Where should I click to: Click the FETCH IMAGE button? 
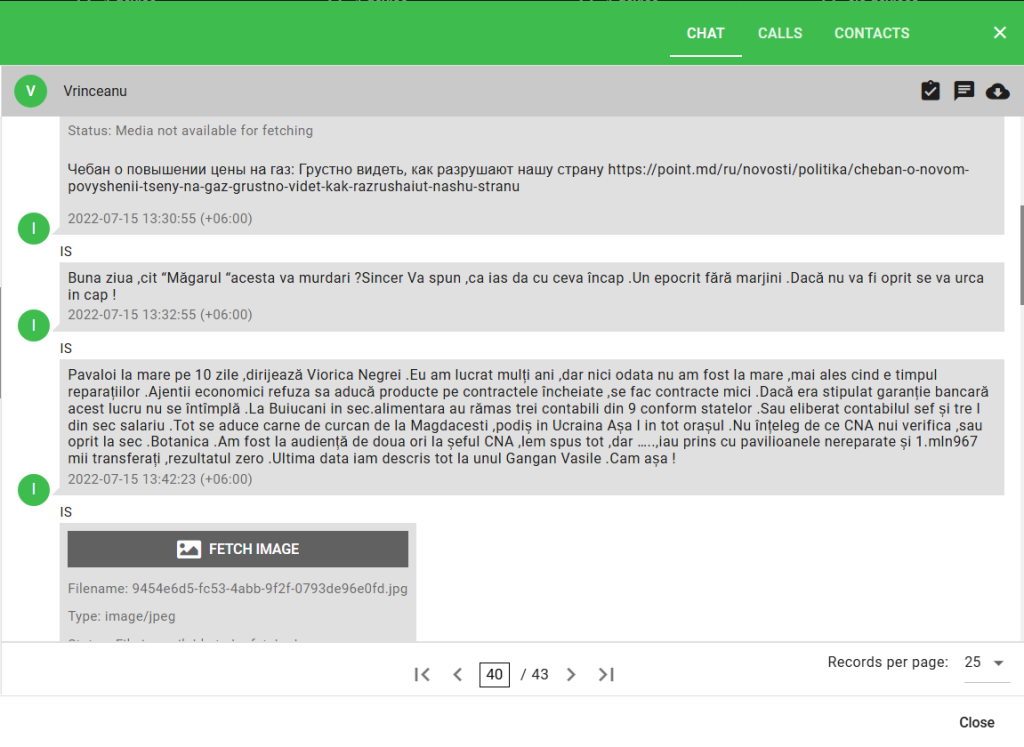tap(238, 549)
